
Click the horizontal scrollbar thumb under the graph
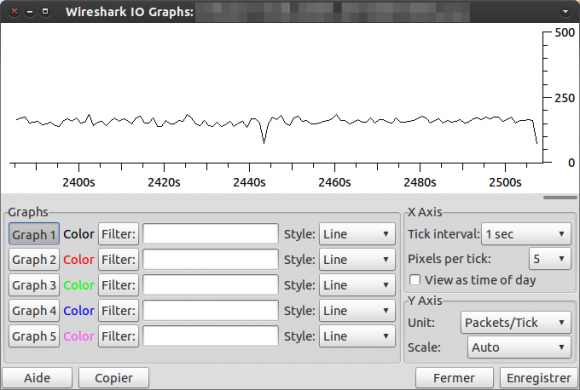[560, 198]
